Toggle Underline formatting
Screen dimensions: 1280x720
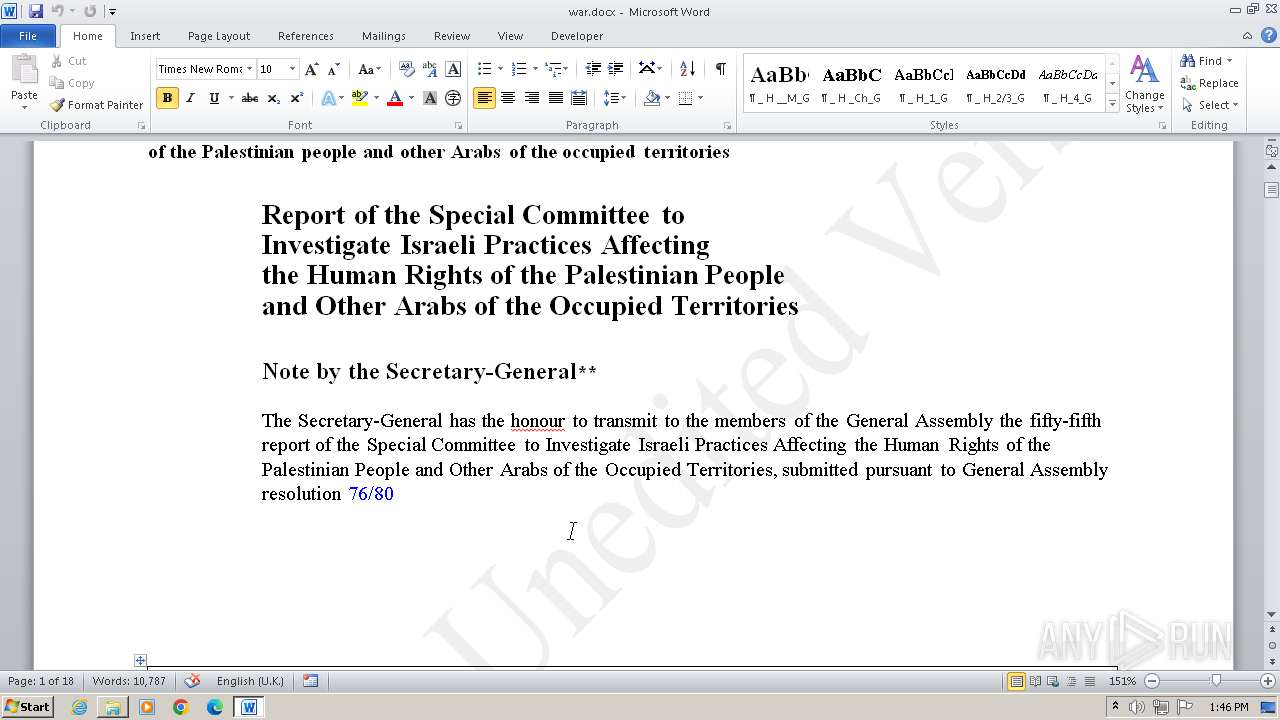point(213,98)
